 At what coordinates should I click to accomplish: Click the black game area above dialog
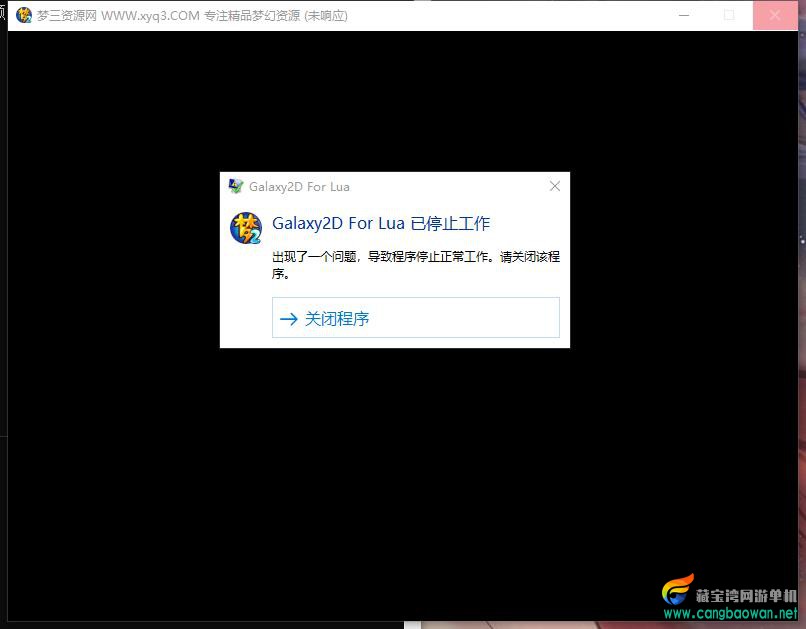coord(403,101)
